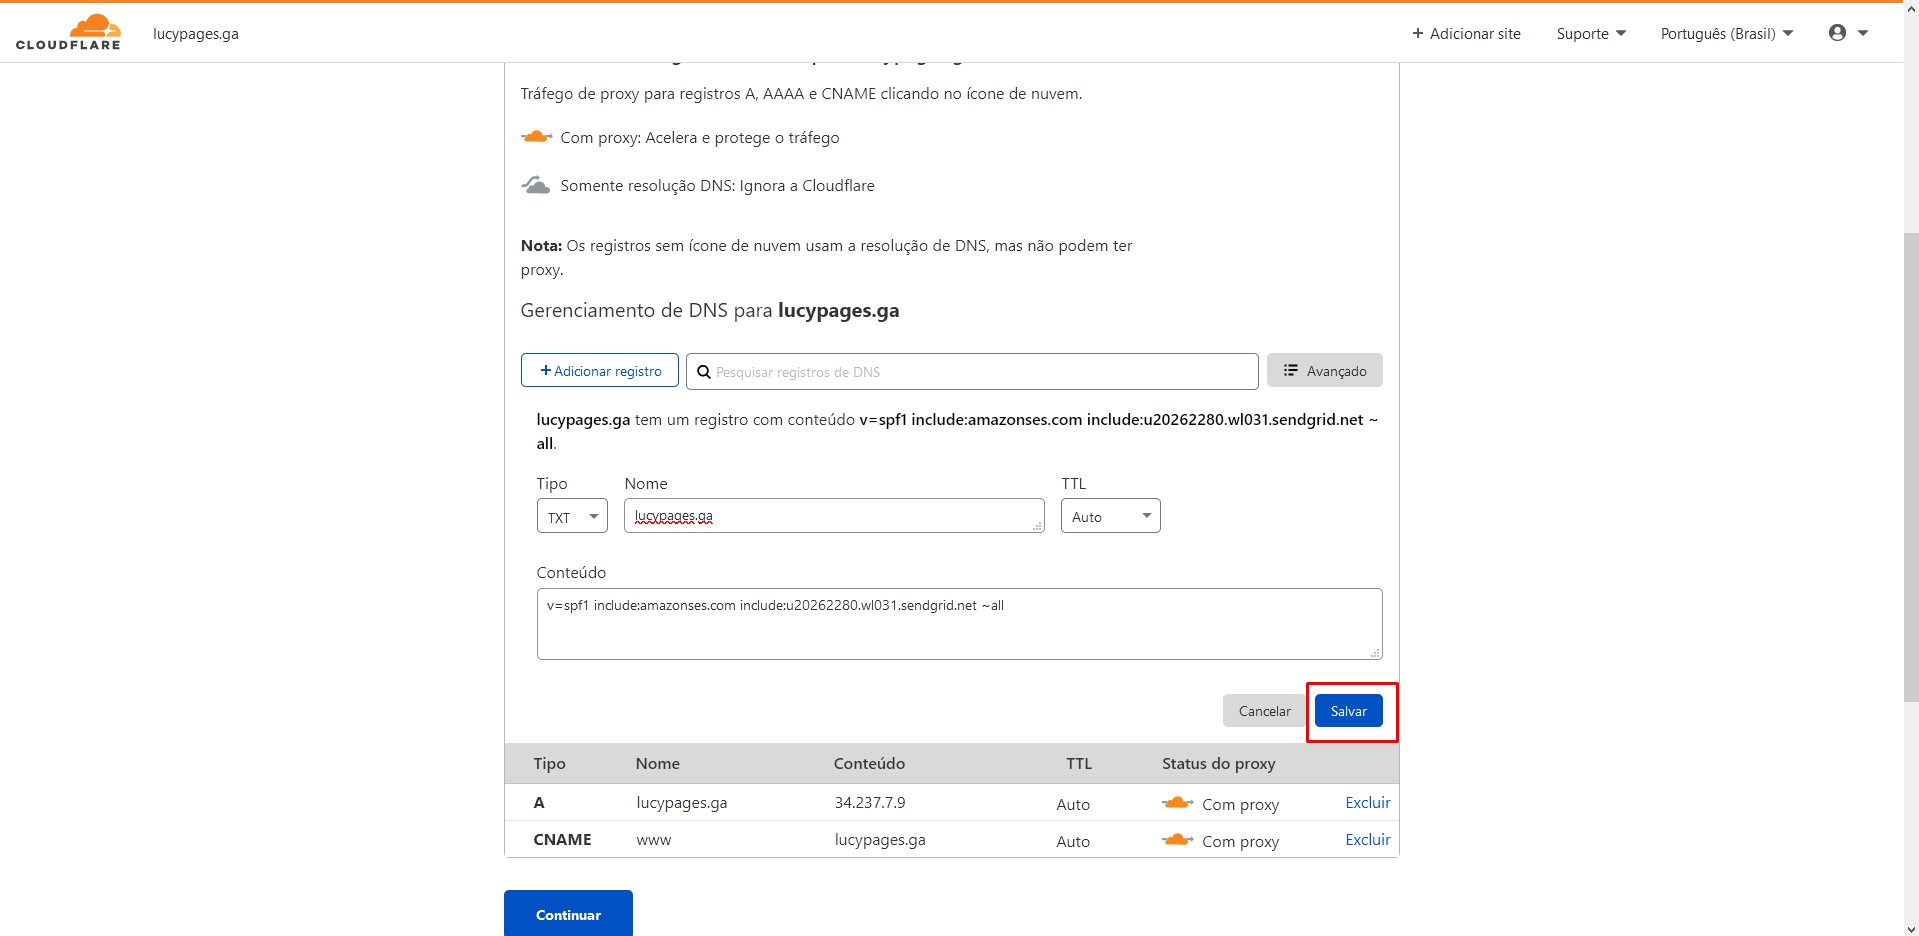Image resolution: width=1919 pixels, height=936 pixels.
Task: Click the Adicionar registro button
Action: click(x=600, y=370)
